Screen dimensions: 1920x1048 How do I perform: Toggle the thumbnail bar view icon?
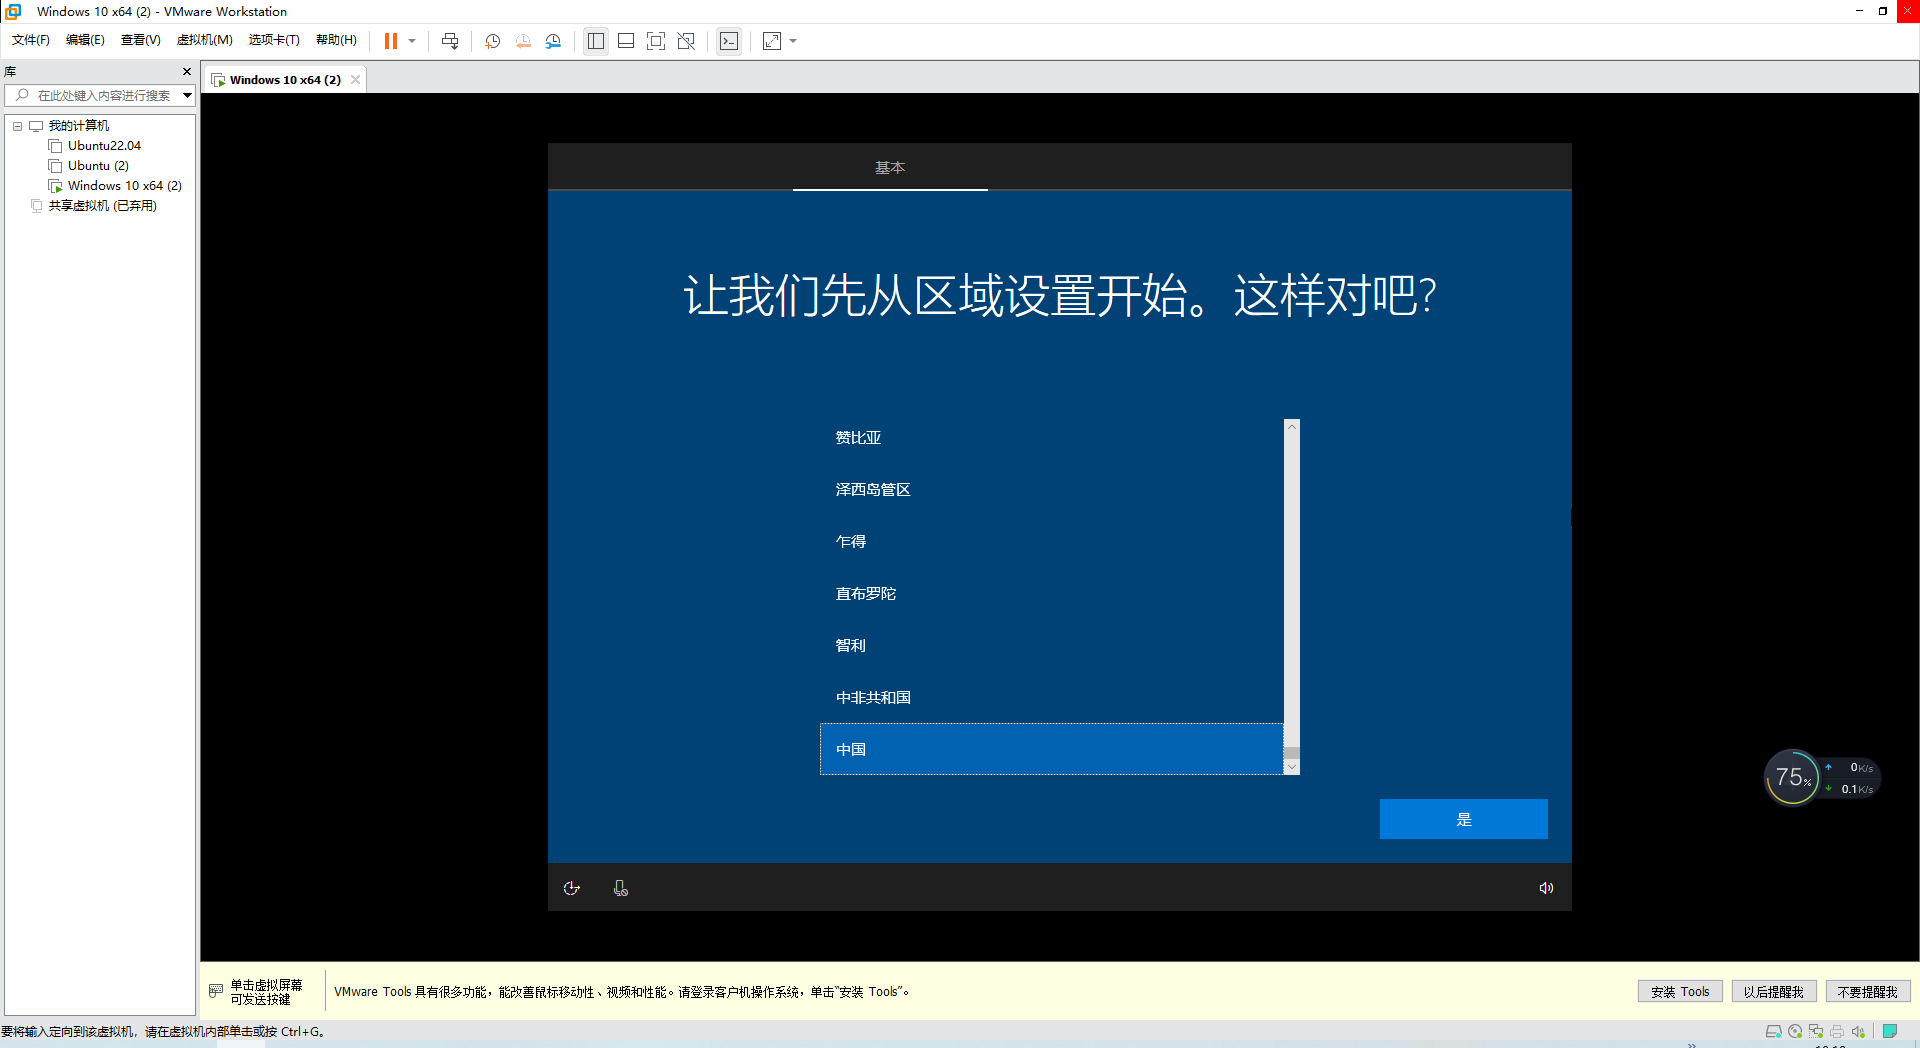[x=626, y=41]
